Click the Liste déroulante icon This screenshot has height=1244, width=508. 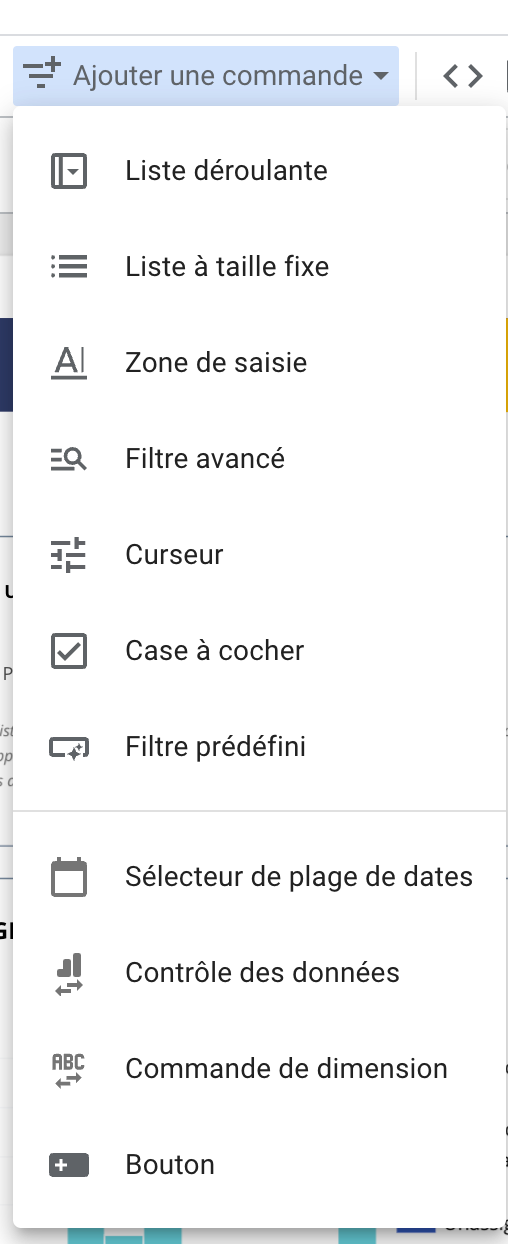pos(69,171)
